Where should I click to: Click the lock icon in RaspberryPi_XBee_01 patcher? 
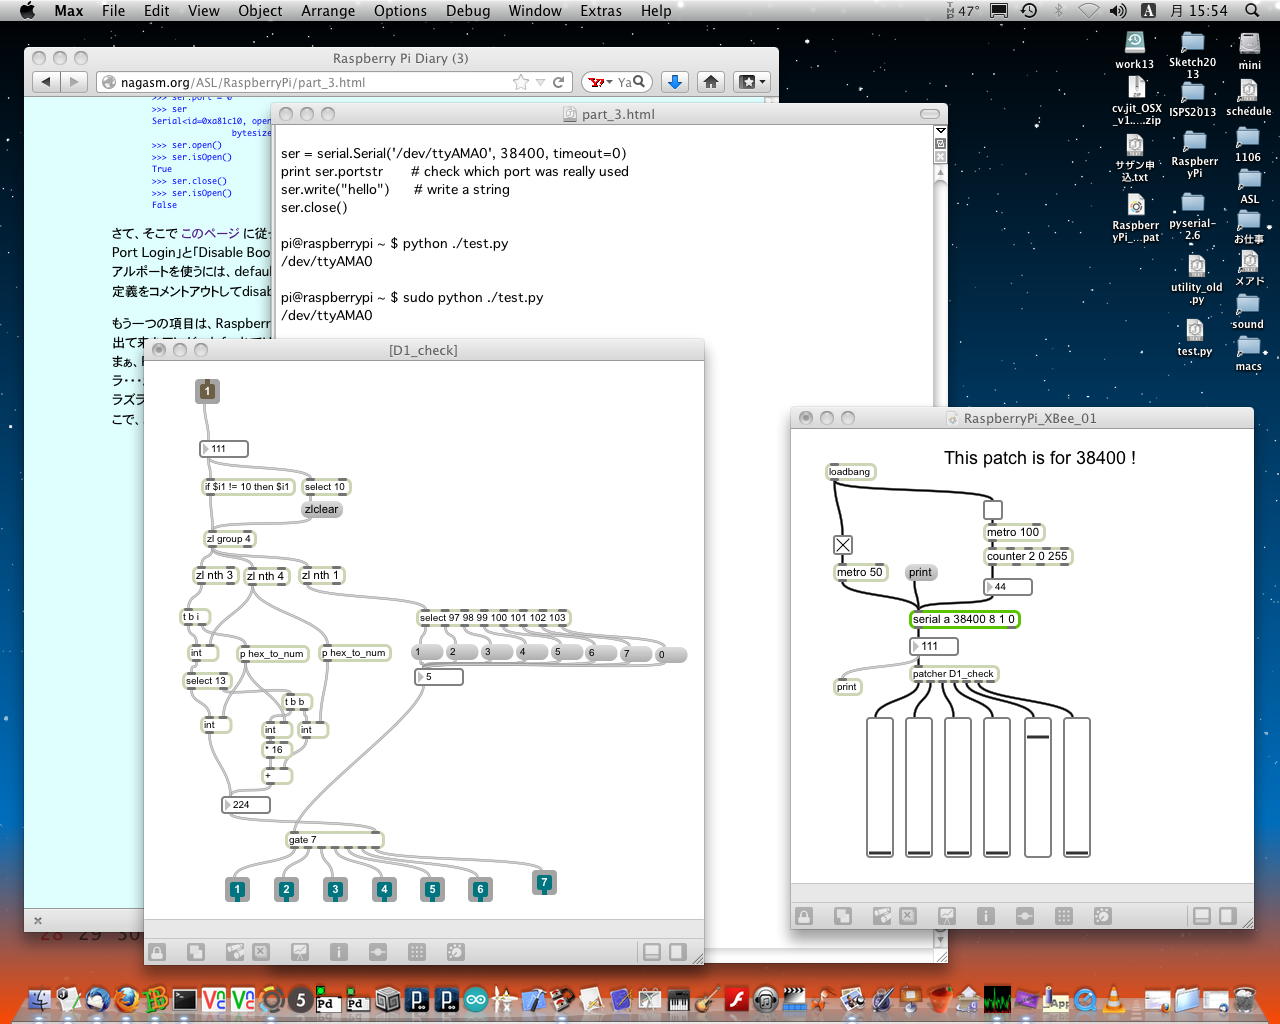point(804,916)
